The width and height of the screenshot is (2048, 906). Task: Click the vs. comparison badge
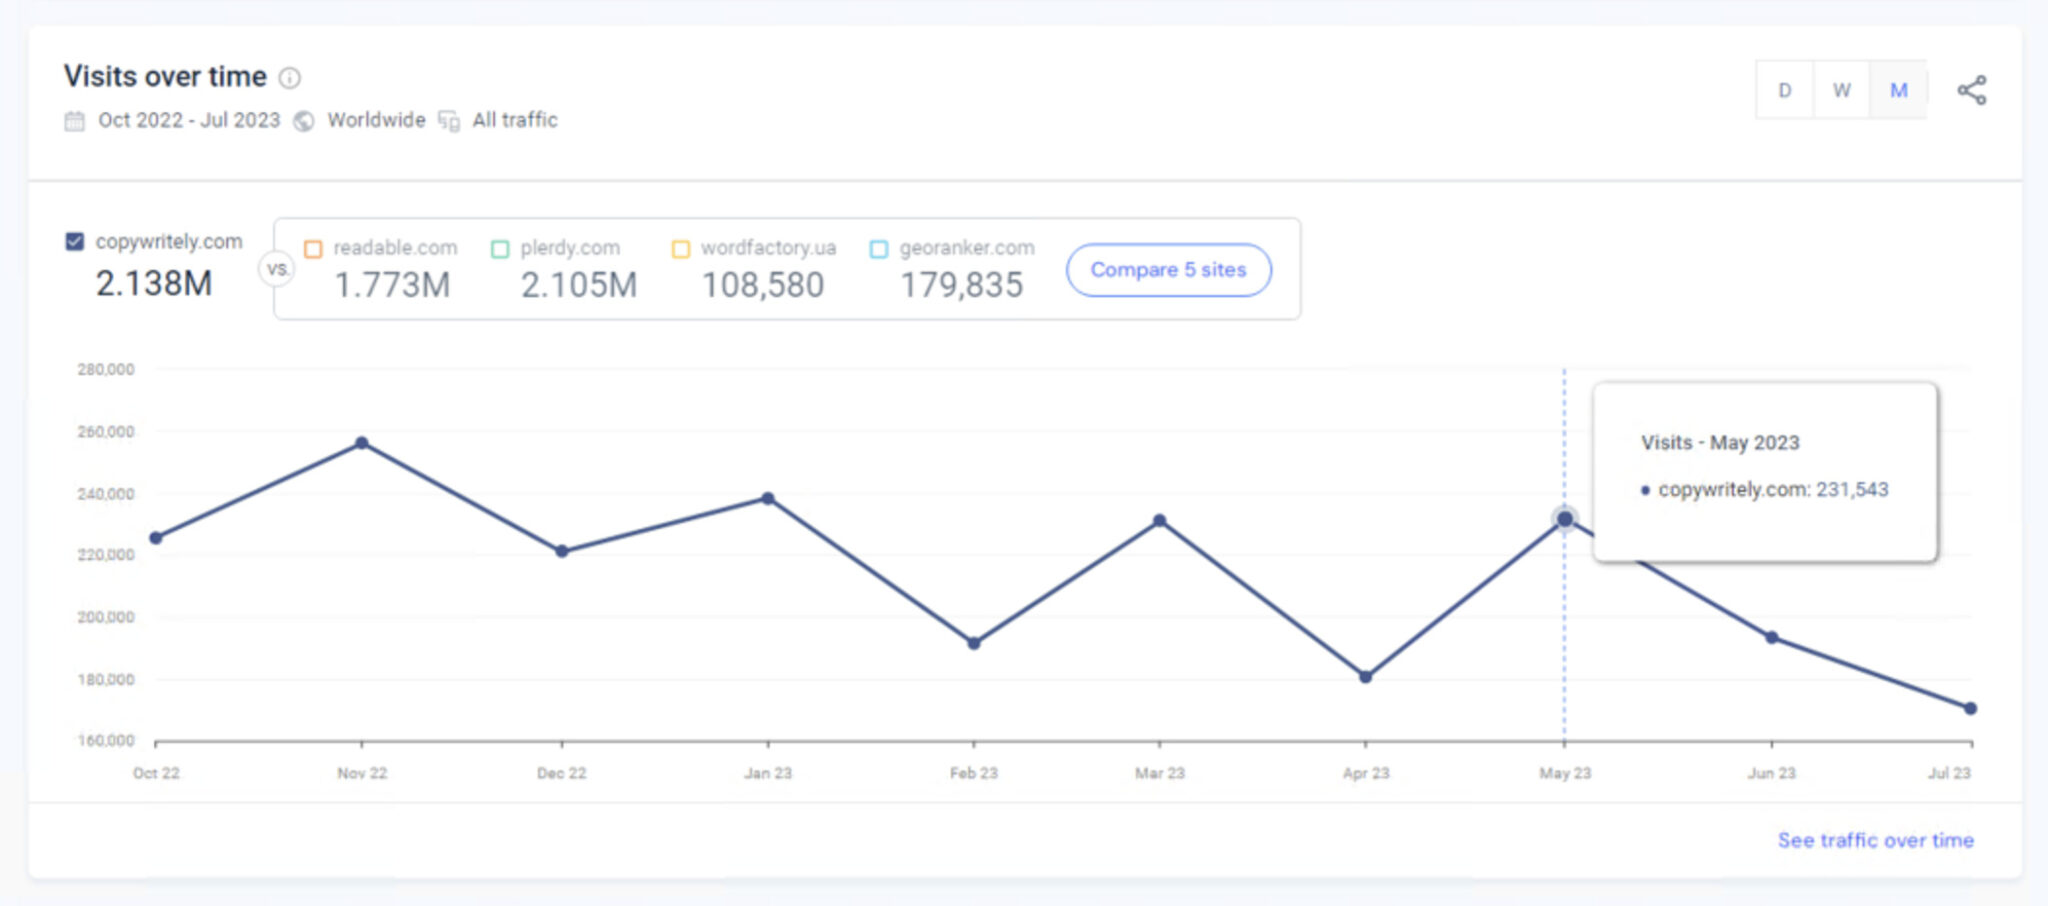coord(278,269)
